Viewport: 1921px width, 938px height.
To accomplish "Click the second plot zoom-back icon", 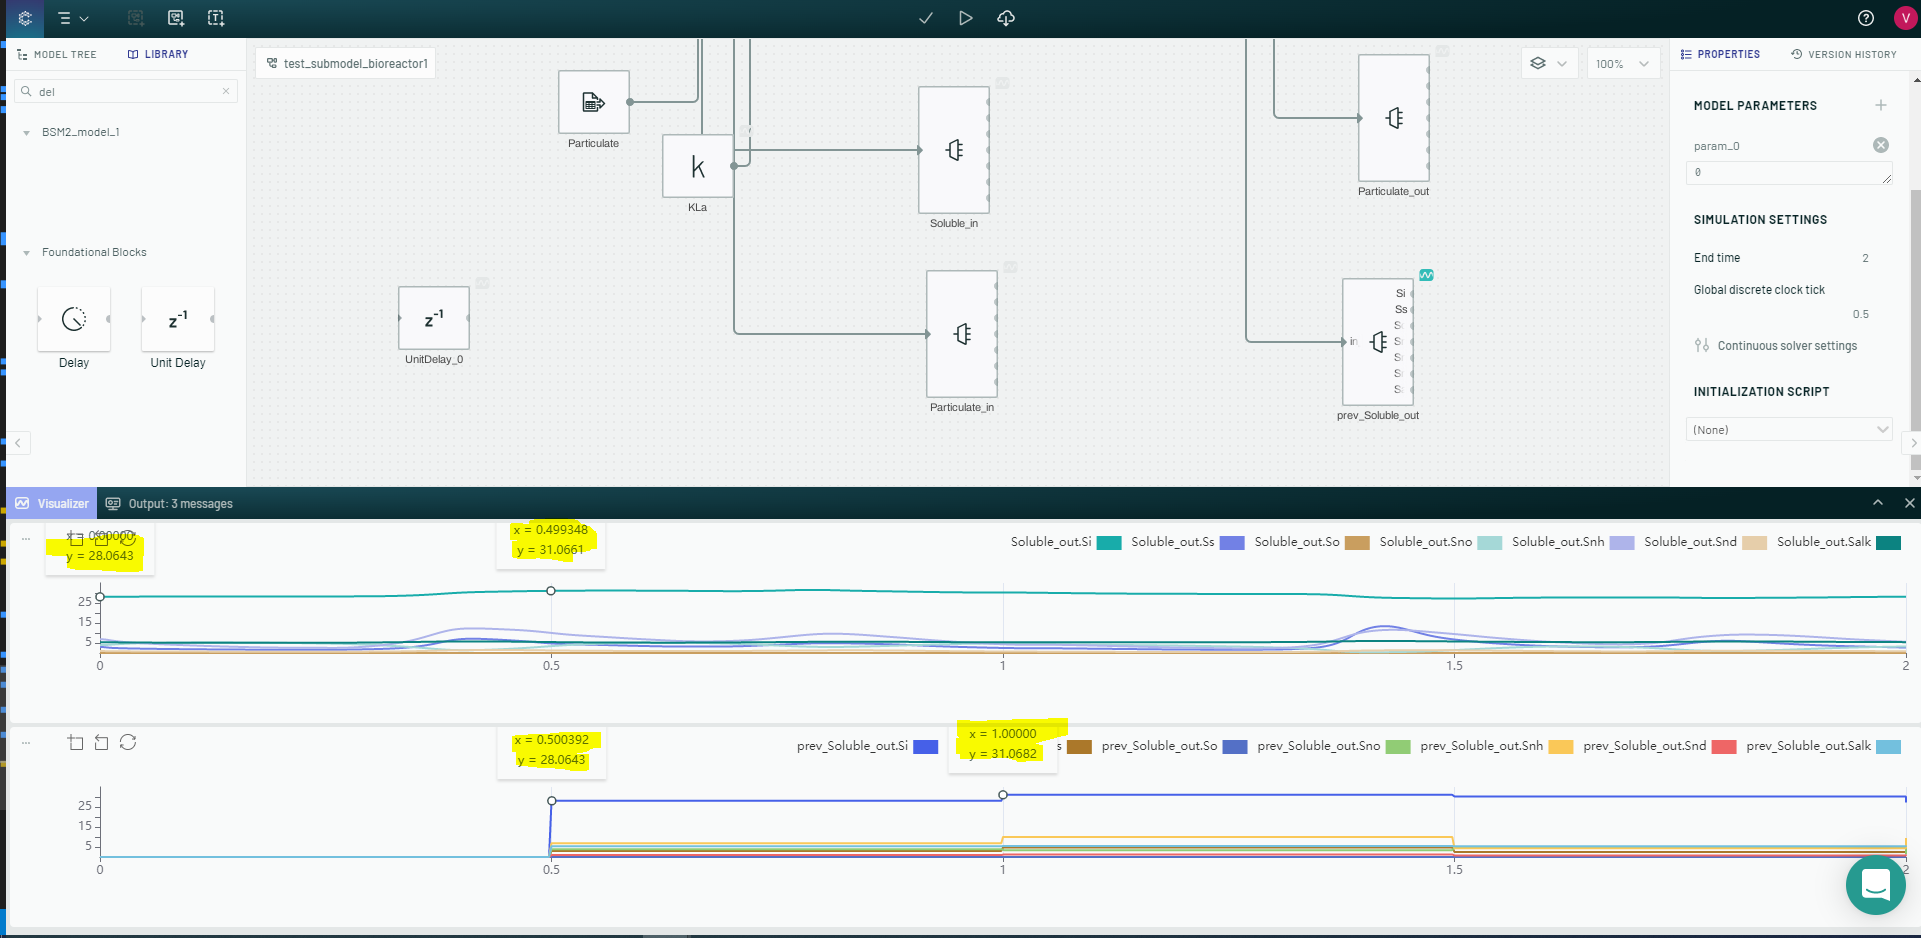I will click(101, 742).
